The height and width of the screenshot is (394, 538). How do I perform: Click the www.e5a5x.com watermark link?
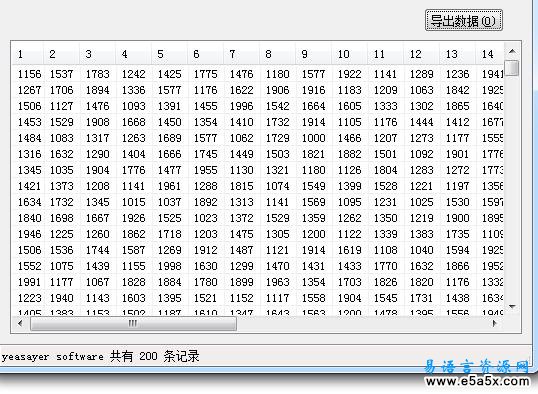coord(477,381)
